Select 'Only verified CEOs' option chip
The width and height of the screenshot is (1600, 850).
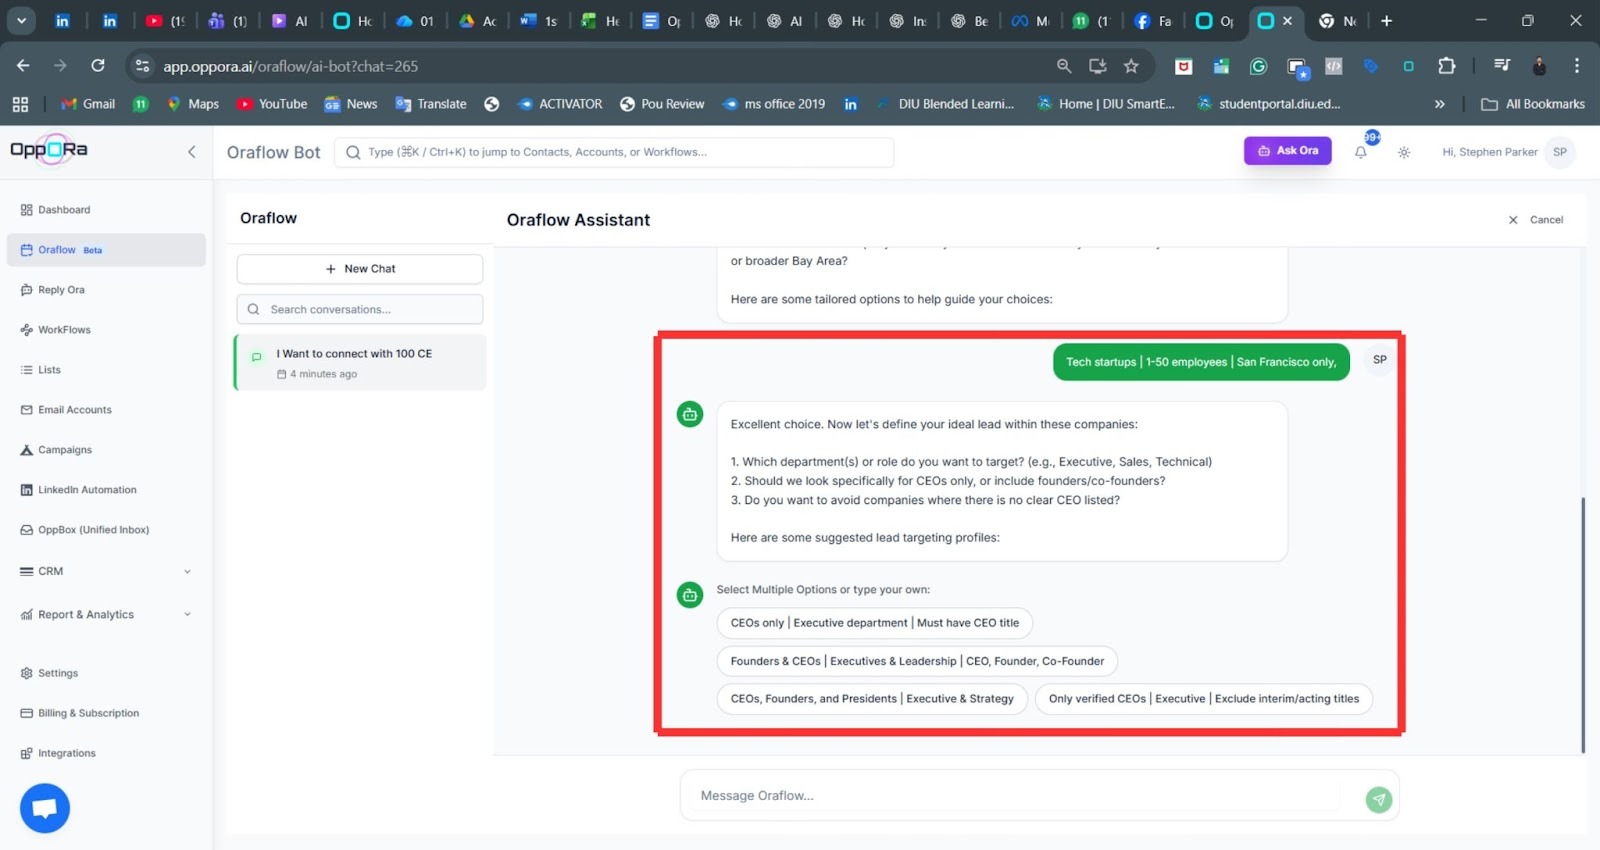pyautogui.click(x=1203, y=699)
